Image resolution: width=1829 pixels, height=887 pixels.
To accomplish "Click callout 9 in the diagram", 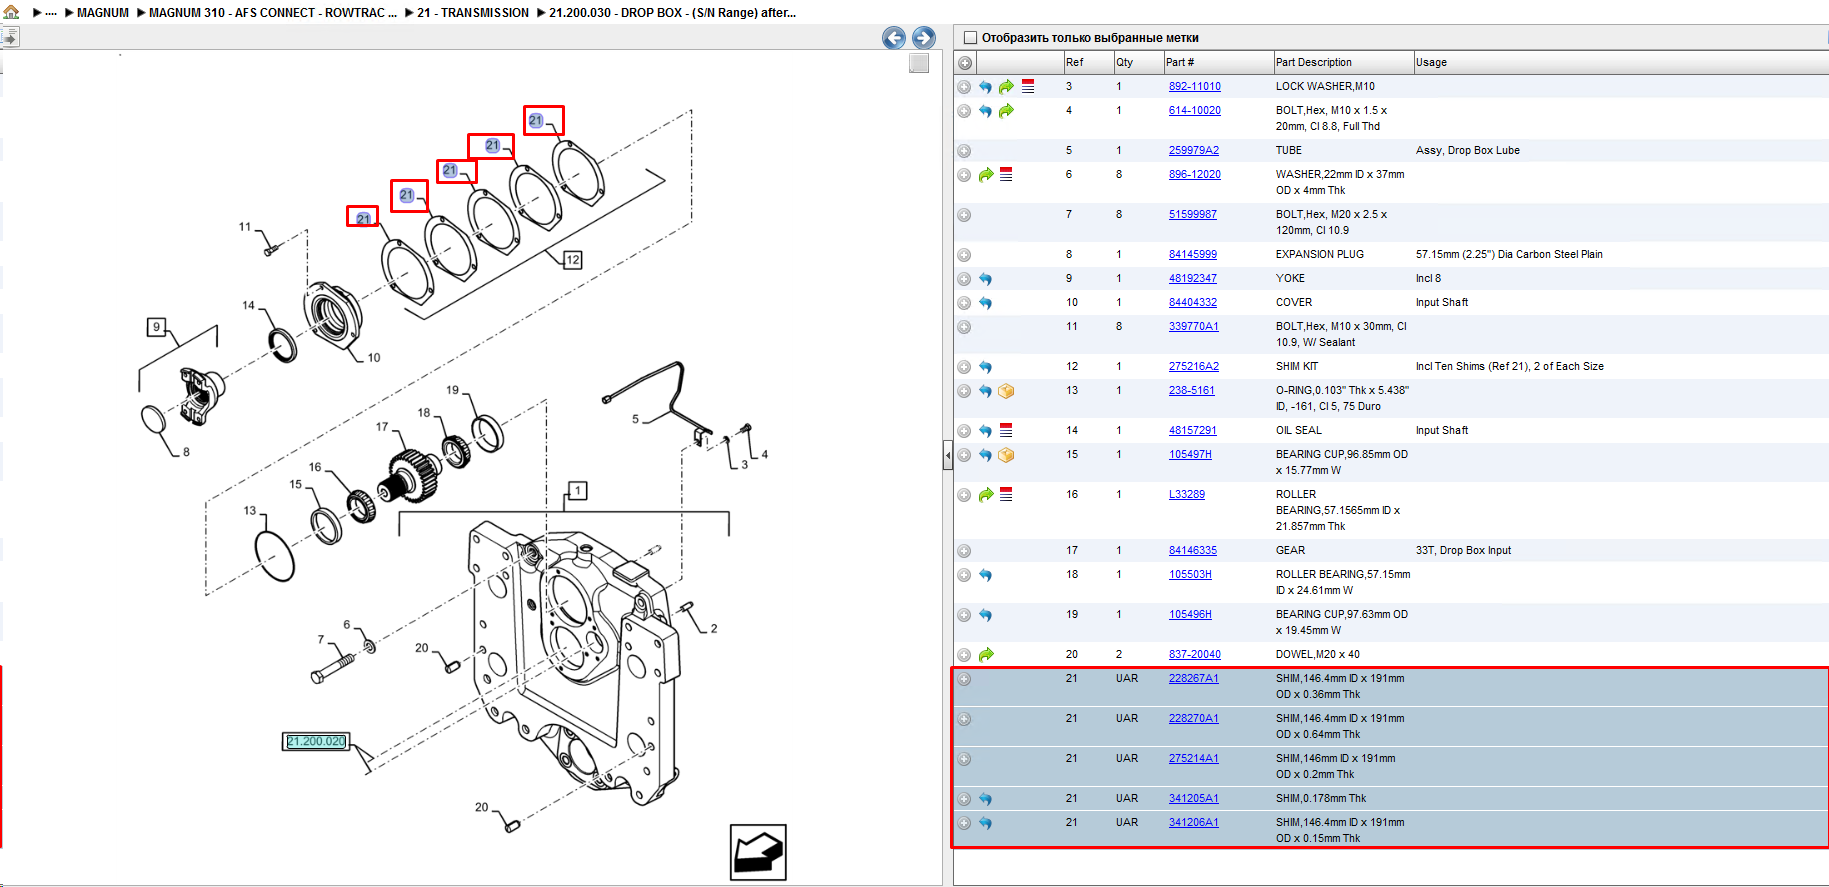I will [x=156, y=326].
